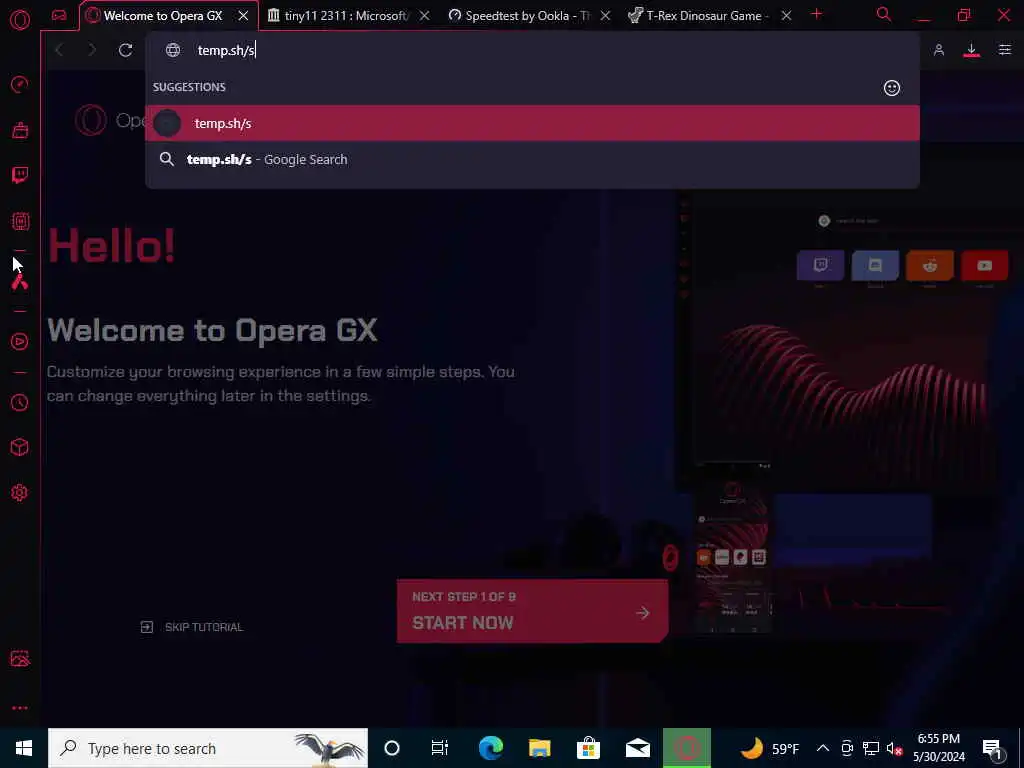Open the downloads icon
The width and height of the screenshot is (1024, 768).
click(971, 50)
